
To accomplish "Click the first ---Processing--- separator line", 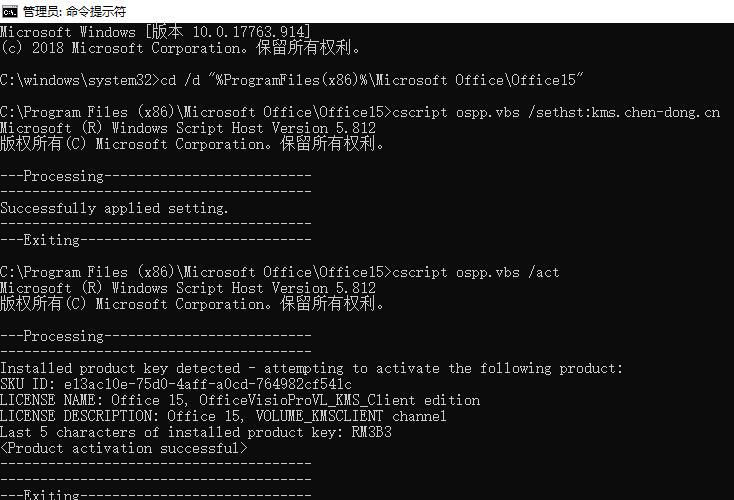I will pyautogui.click(x=156, y=176).
